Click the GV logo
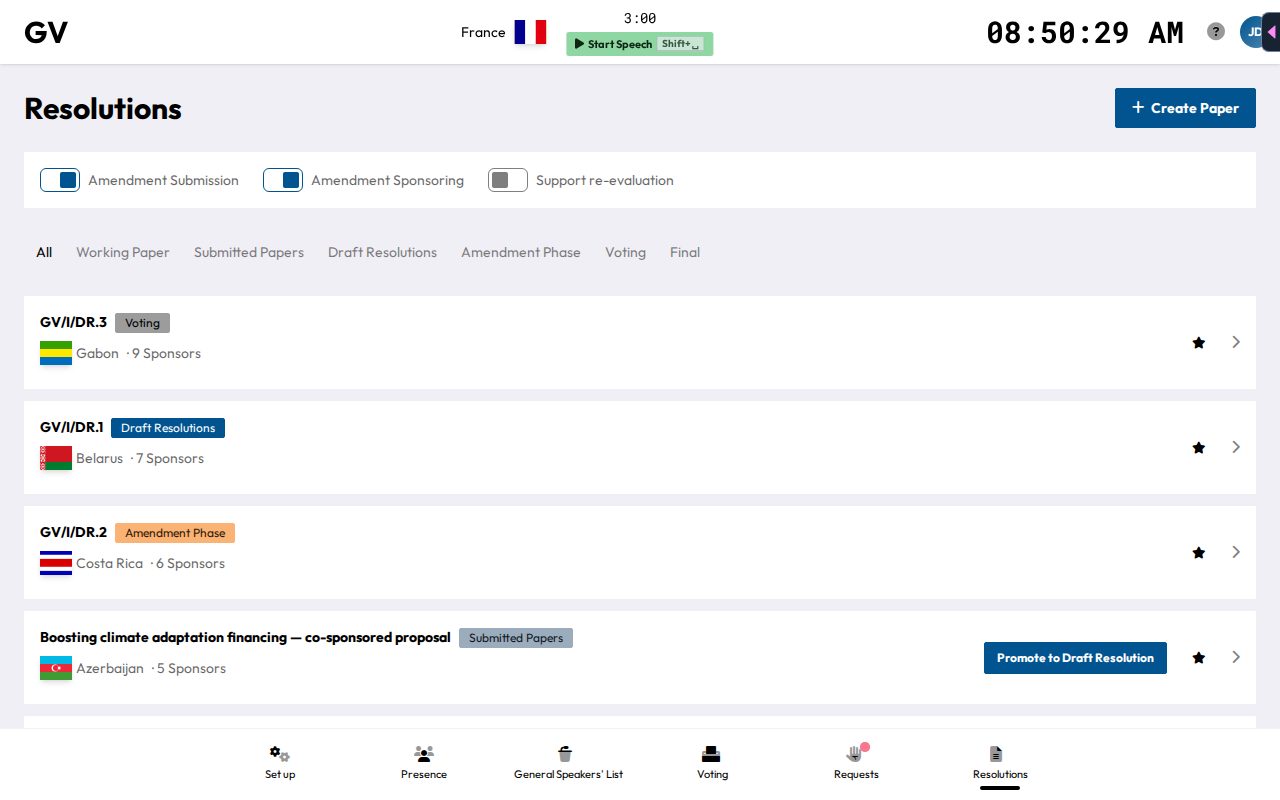This screenshot has width=1280, height=800. click(46, 32)
